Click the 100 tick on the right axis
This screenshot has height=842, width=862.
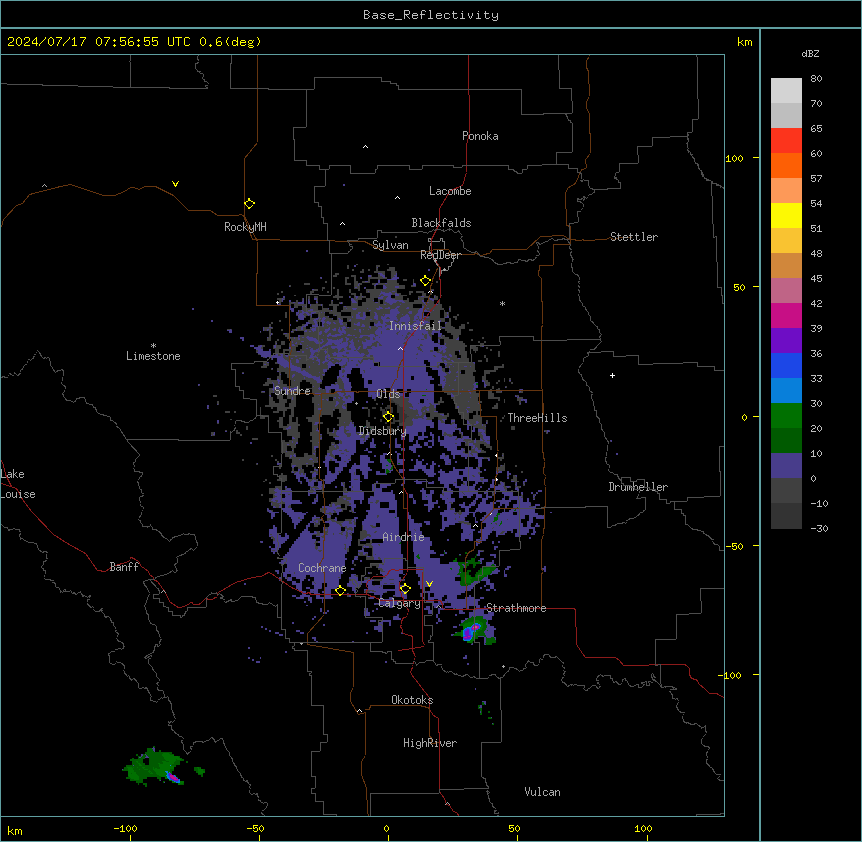pyautogui.click(x=734, y=158)
